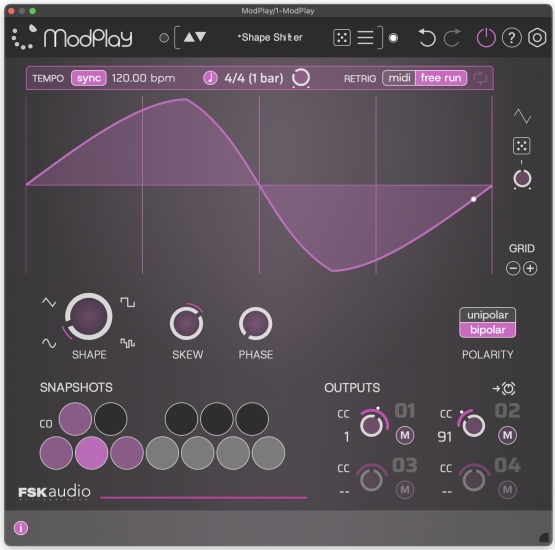555x550 pixels.
Task: Click the first purple snapshot in top row
Action: (75, 419)
